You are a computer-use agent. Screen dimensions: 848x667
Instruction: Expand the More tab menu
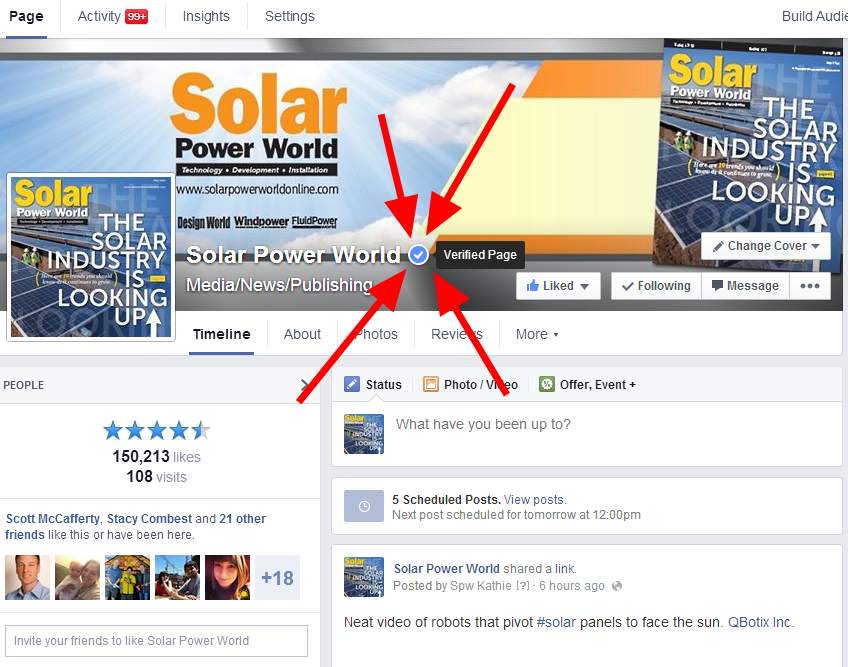click(536, 334)
